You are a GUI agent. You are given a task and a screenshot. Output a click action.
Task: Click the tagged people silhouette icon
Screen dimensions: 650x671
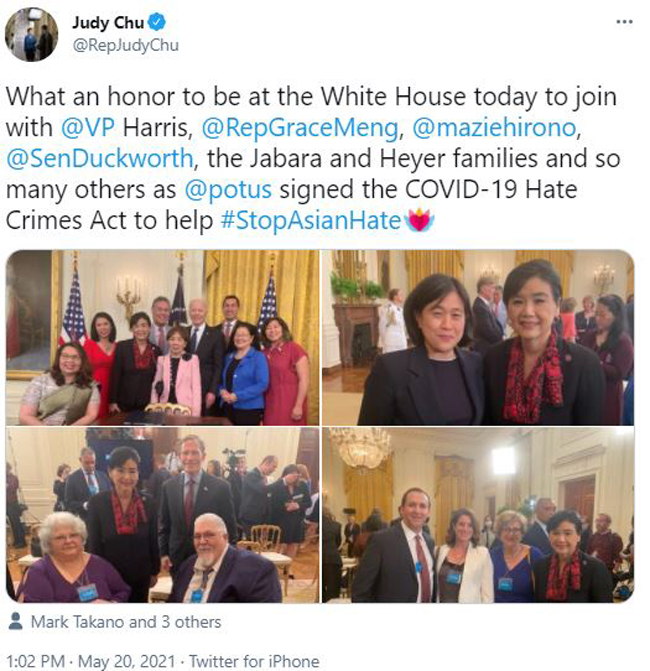tap(16, 621)
